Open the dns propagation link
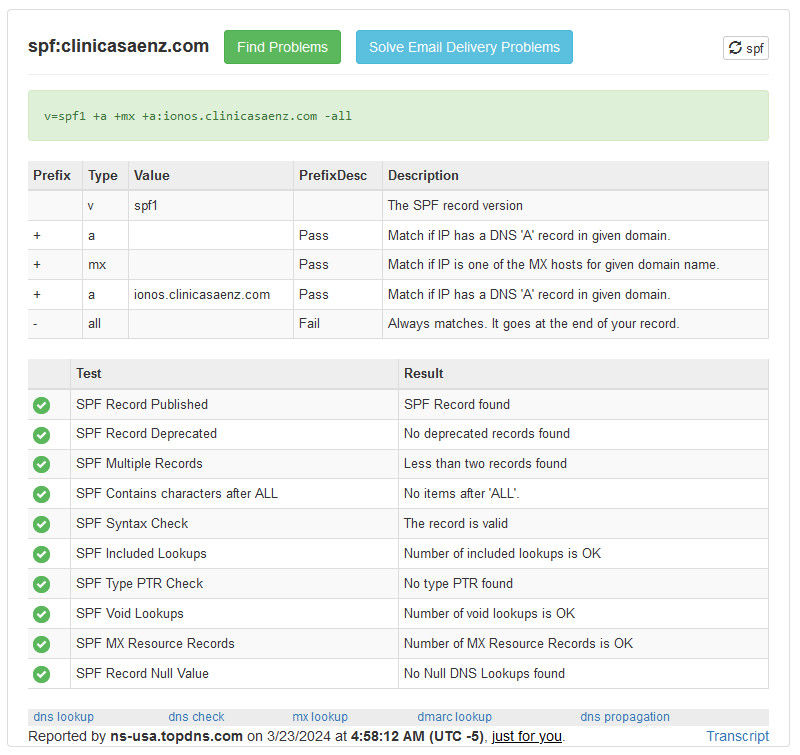Viewport: 800px width, 755px height. pos(624,717)
